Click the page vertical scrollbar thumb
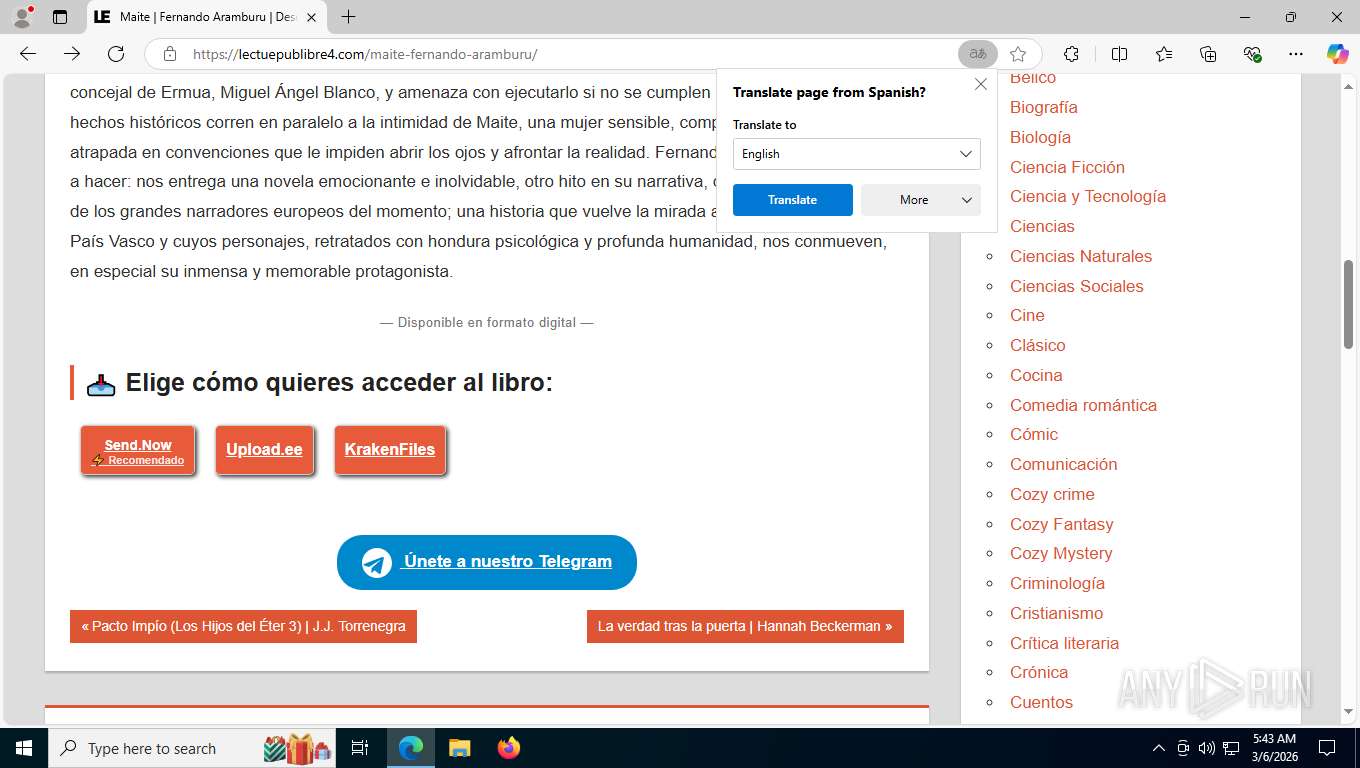 pos(1348,304)
